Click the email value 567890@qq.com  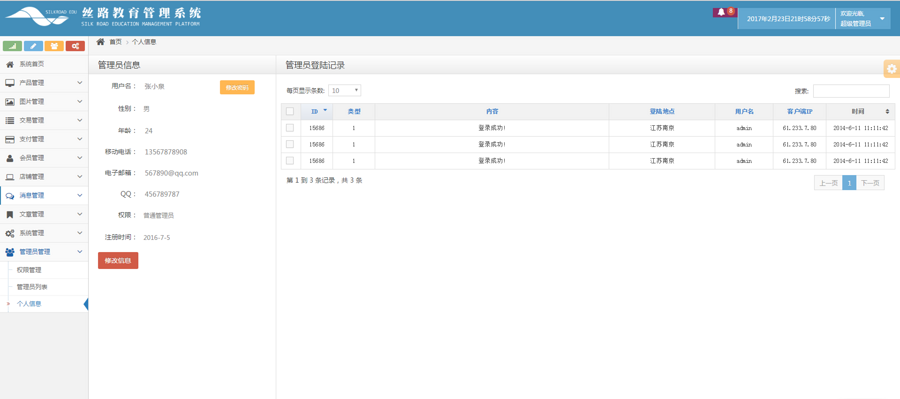(172, 173)
